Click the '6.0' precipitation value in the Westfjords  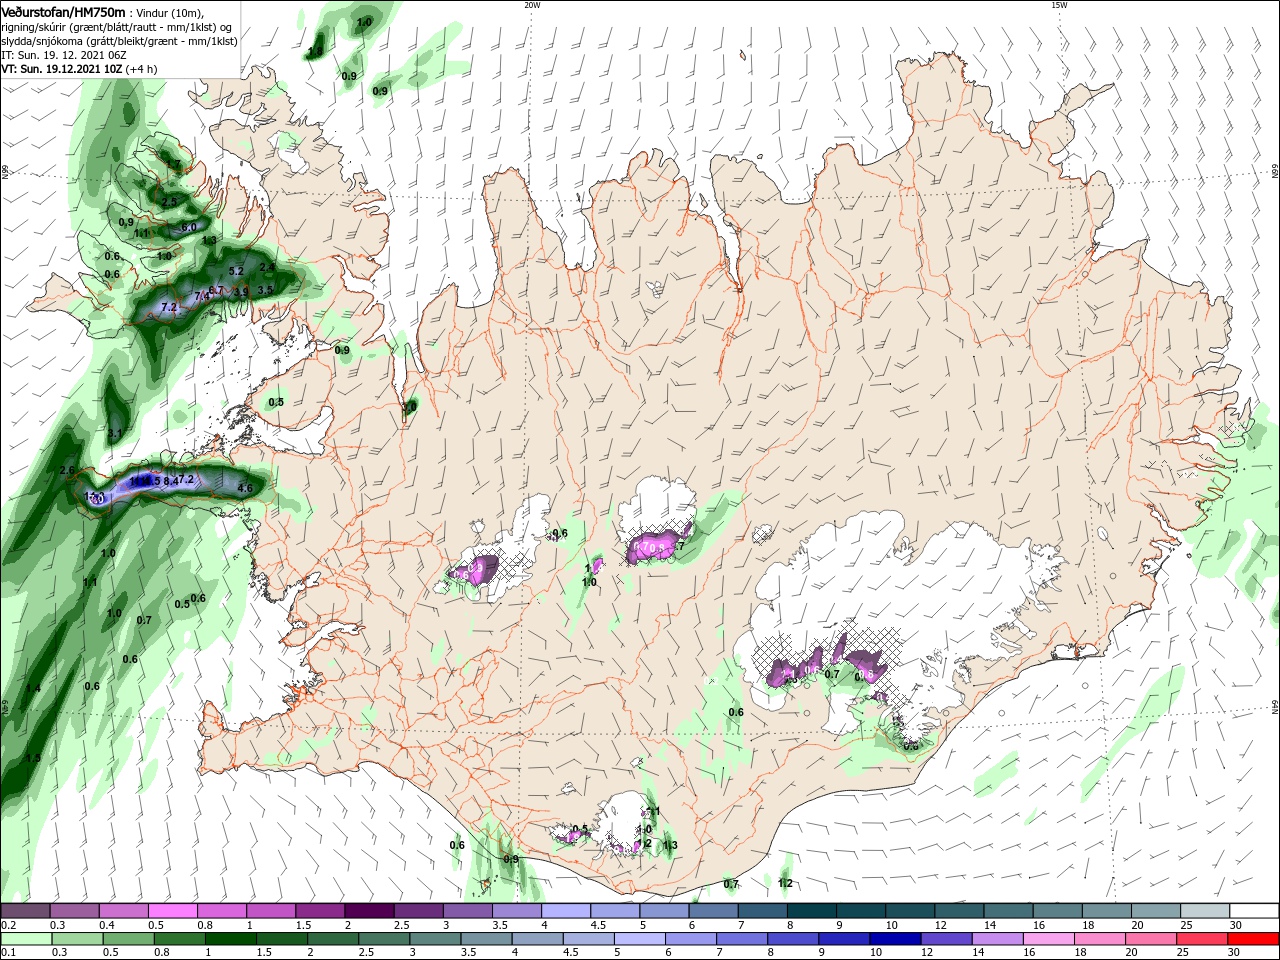pos(188,227)
